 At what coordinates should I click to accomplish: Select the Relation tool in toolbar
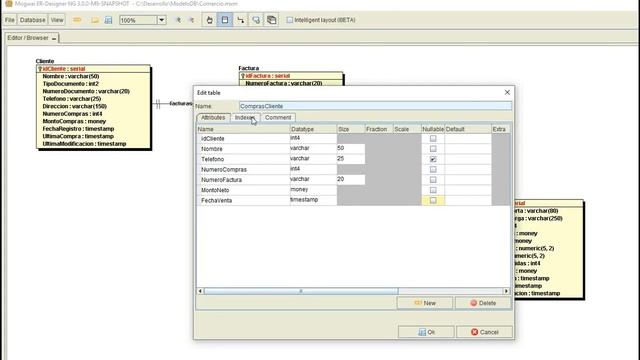click(x=240, y=20)
